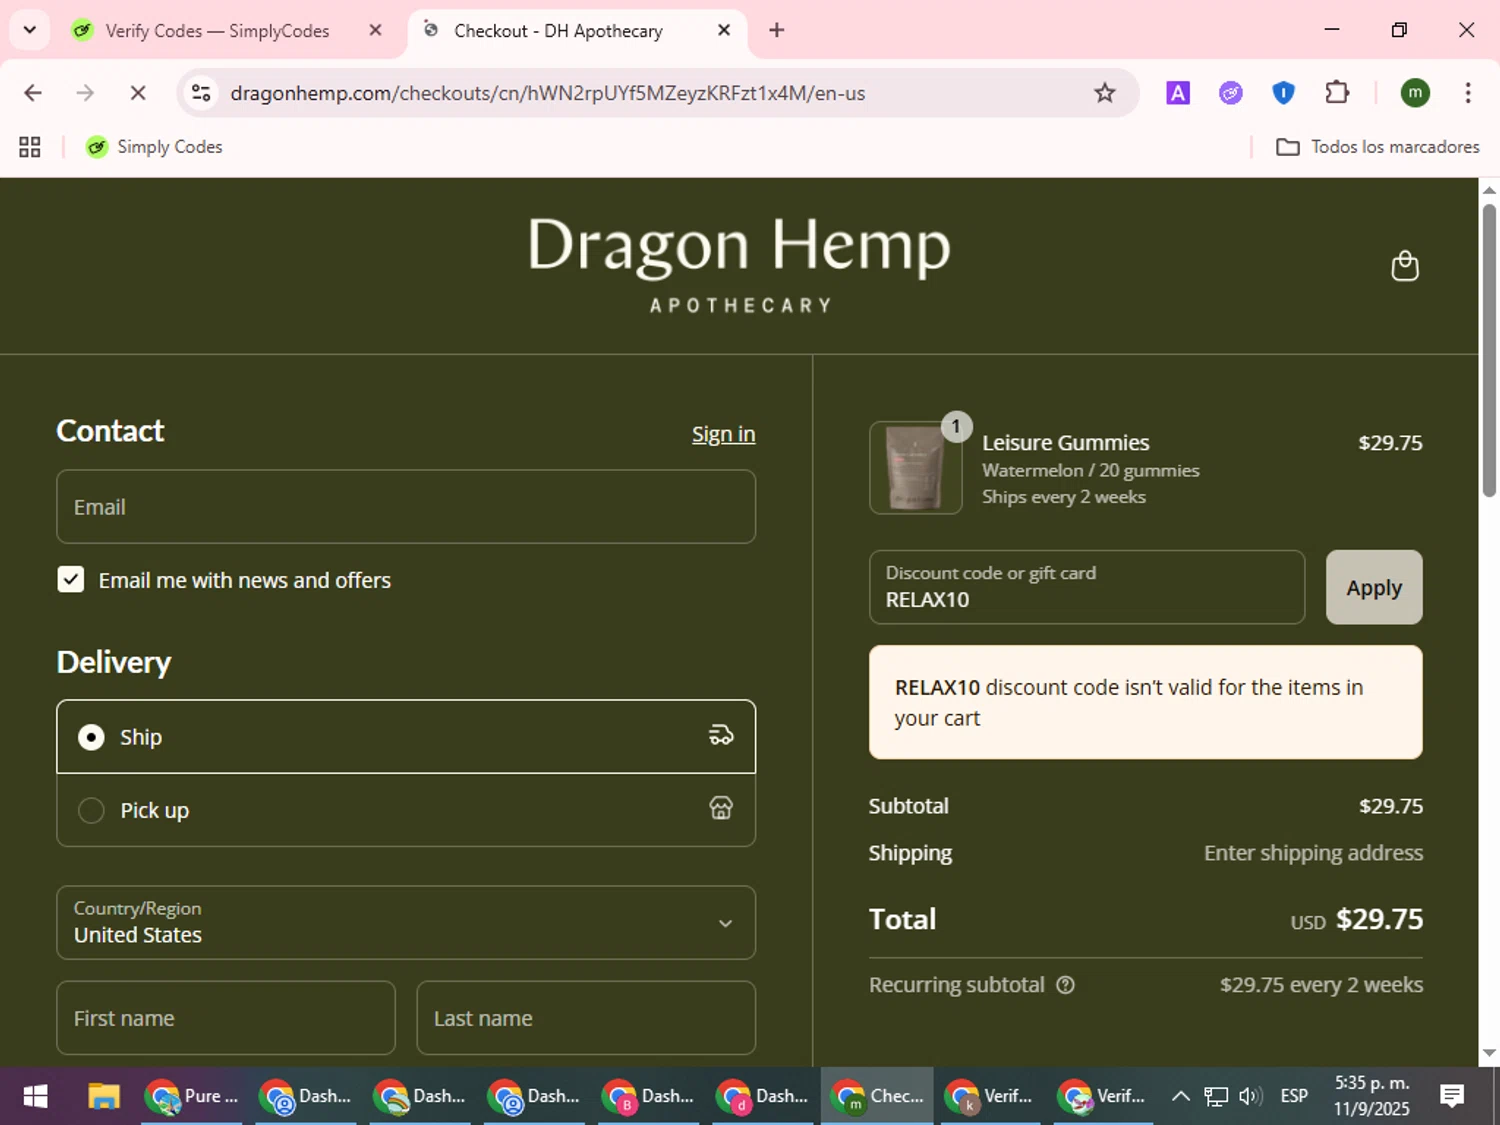The width and height of the screenshot is (1500, 1125).
Task: Focus the Last name field
Action: tap(586, 1018)
